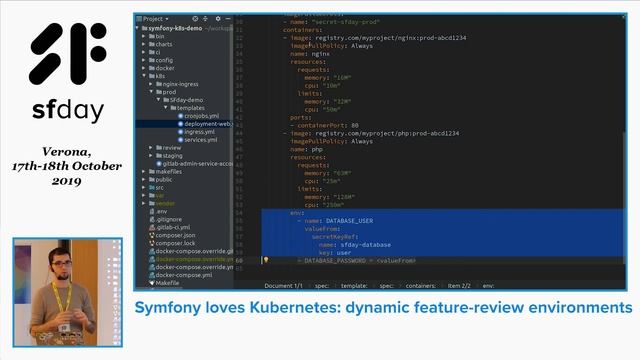This screenshot has height=360, width=640.
Task: Expand the bin folder
Action: point(144,36)
